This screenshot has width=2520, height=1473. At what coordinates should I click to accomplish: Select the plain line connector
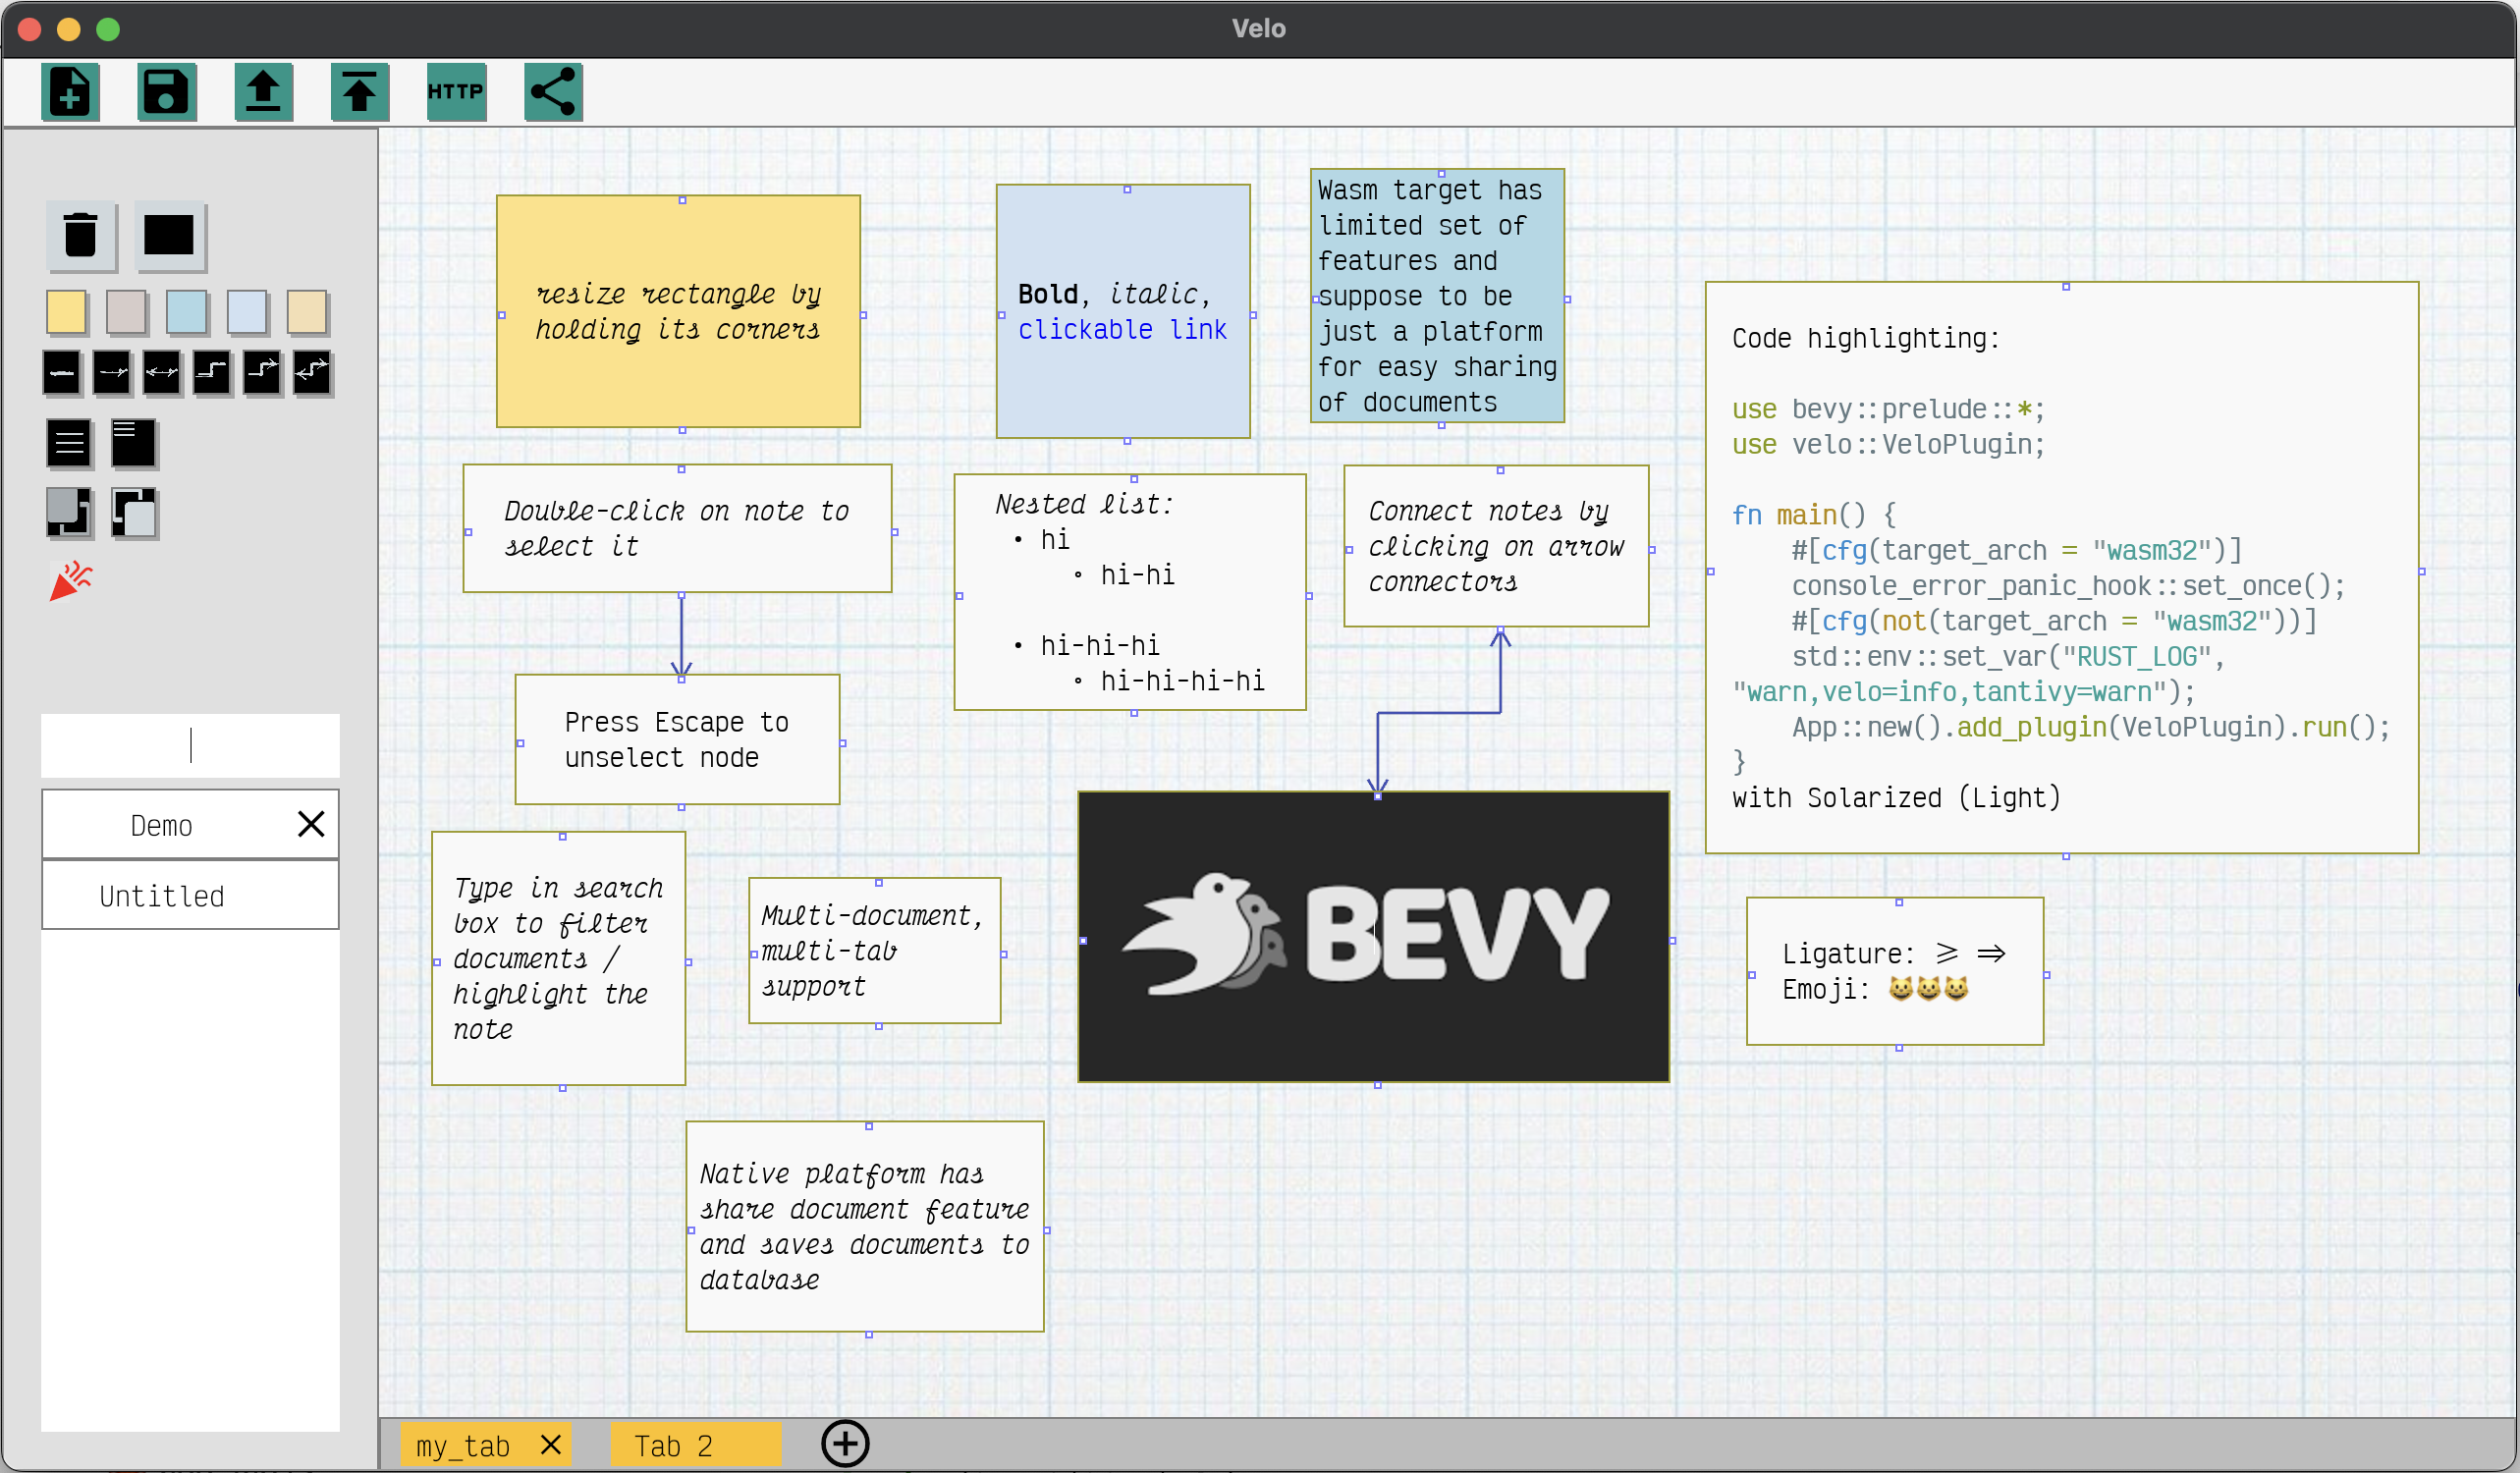pos(62,373)
